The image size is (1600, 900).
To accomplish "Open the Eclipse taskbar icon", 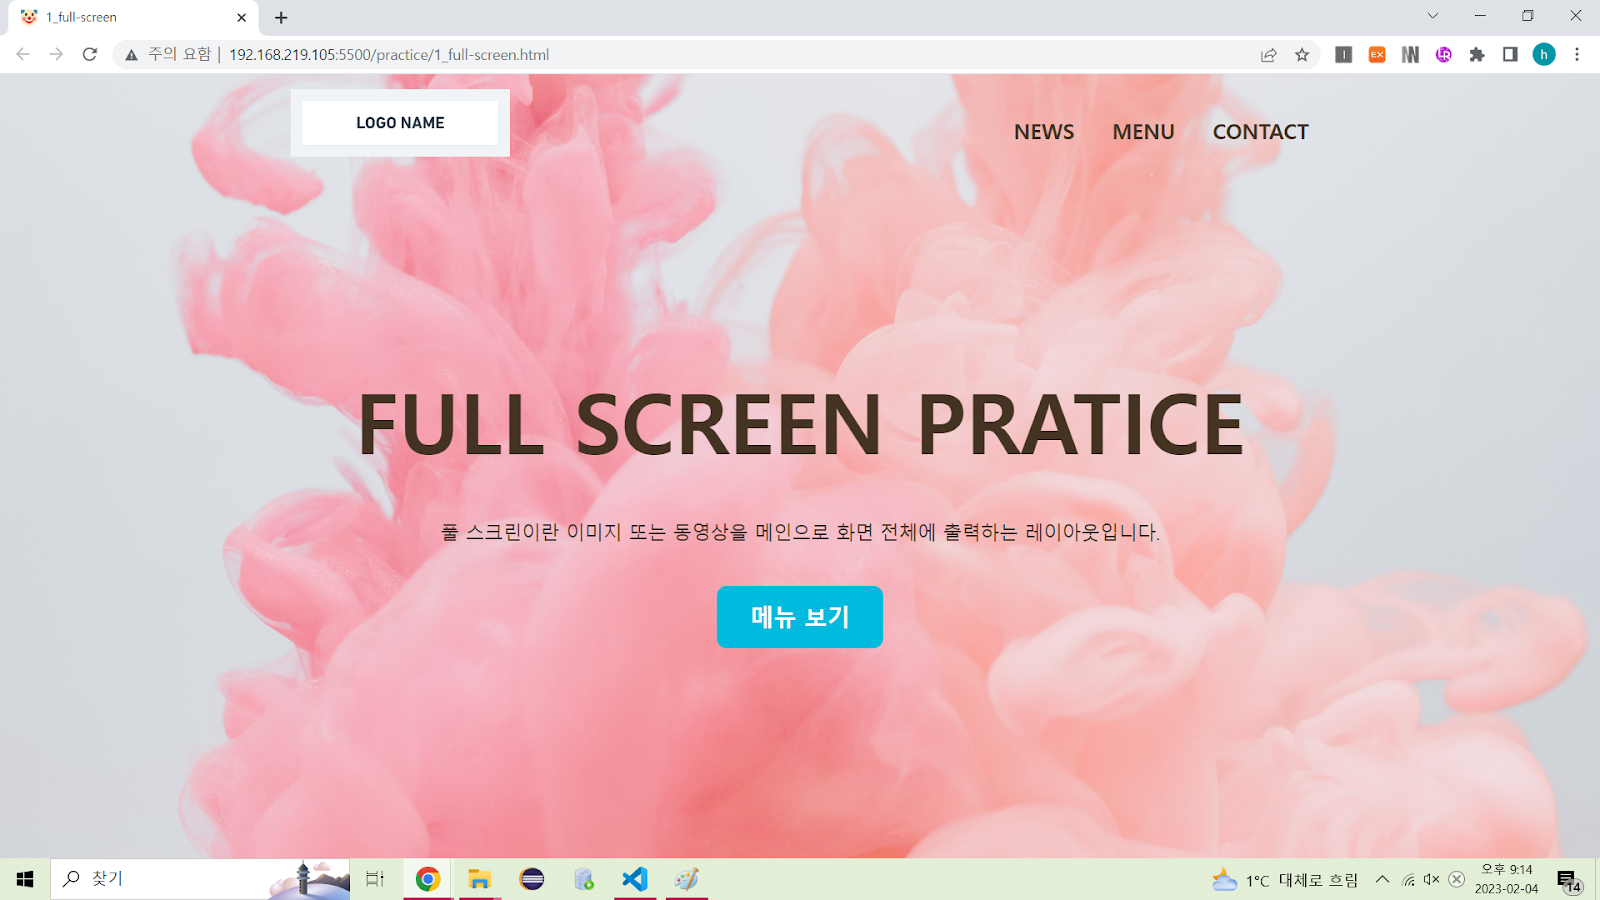I will (532, 879).
